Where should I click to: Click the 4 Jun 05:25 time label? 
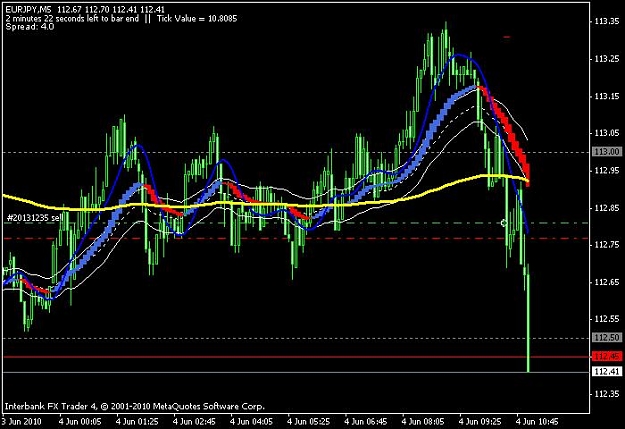pyautogui.click(x=309, y=421)
